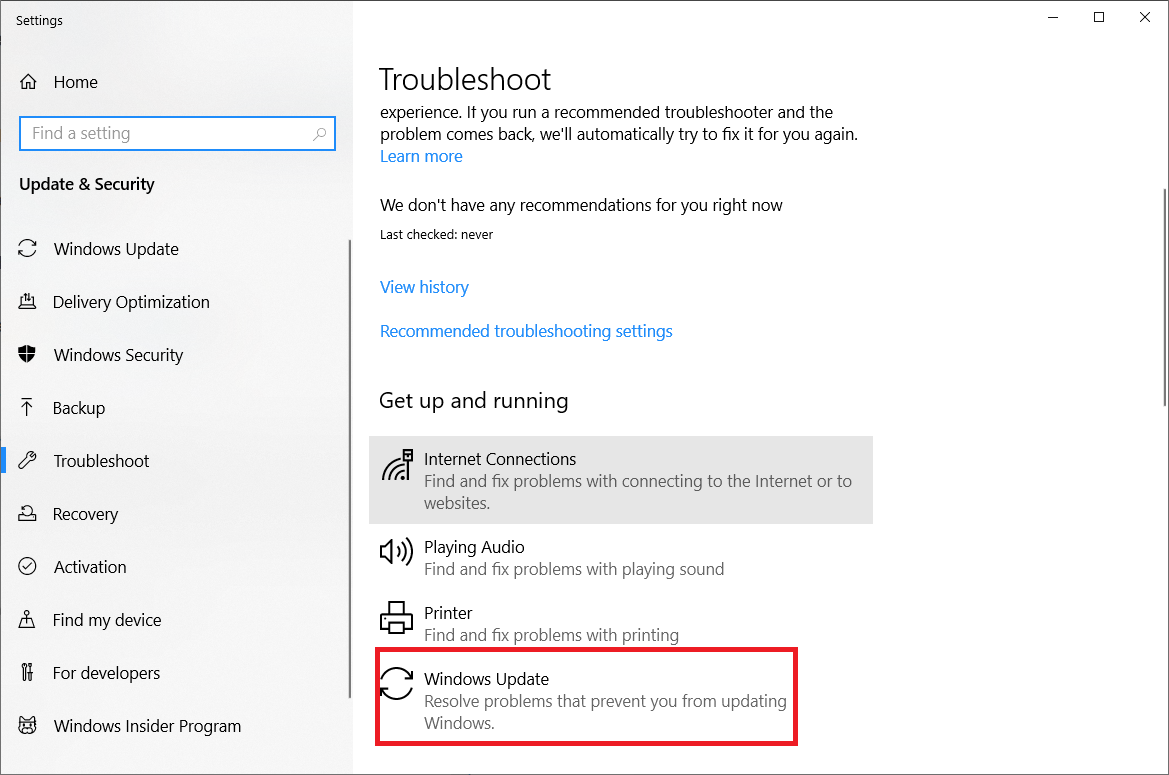Click the Home house icon
Screen dimensions: 1169x775
pyautogui.click(x=28, y=82)
